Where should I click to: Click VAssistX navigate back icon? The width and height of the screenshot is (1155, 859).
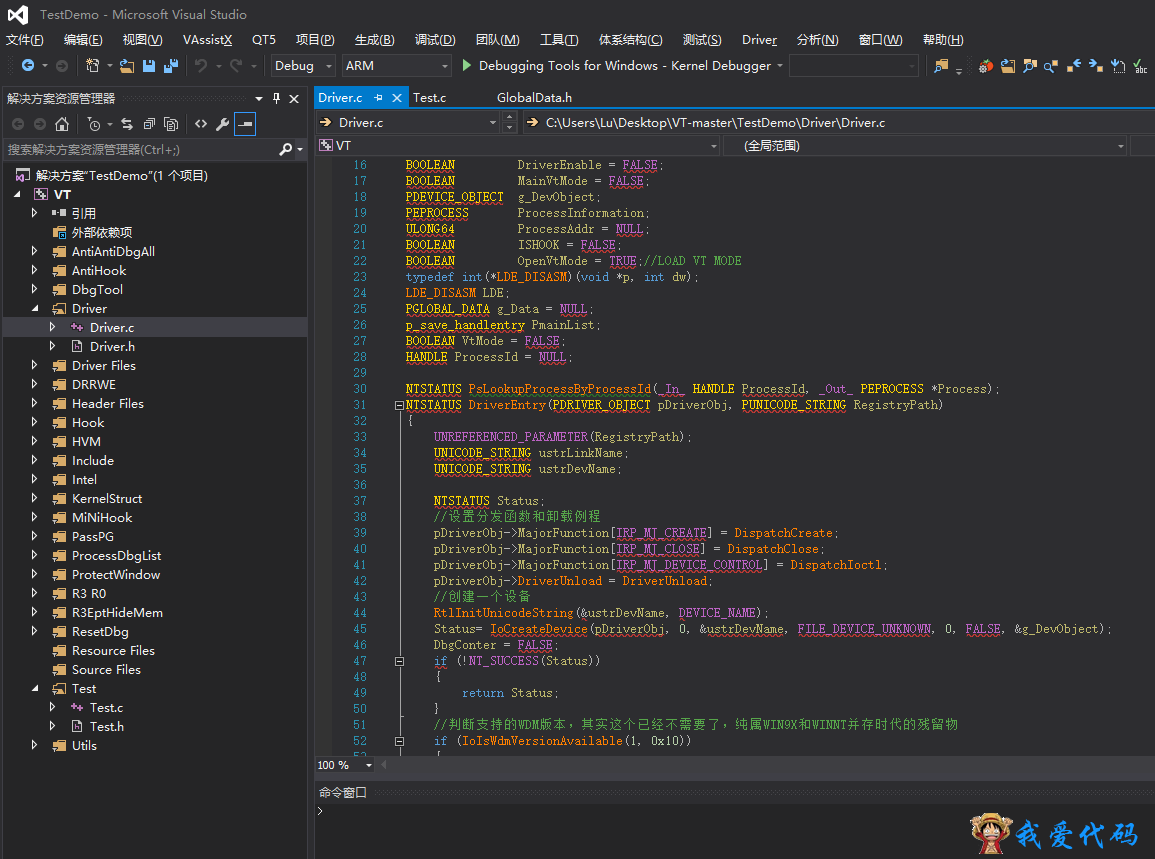(x=1074, y=66)
